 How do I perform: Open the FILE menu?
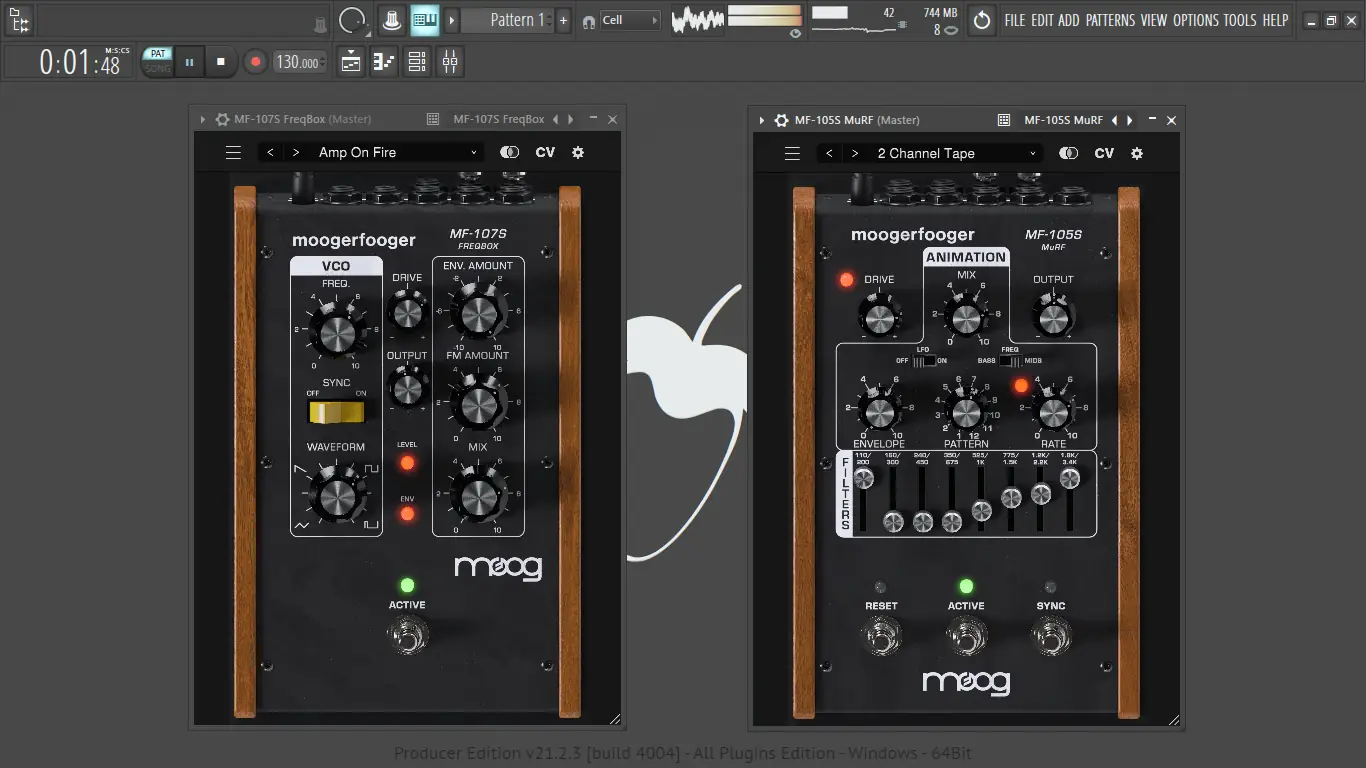(x=1015, y=20)
